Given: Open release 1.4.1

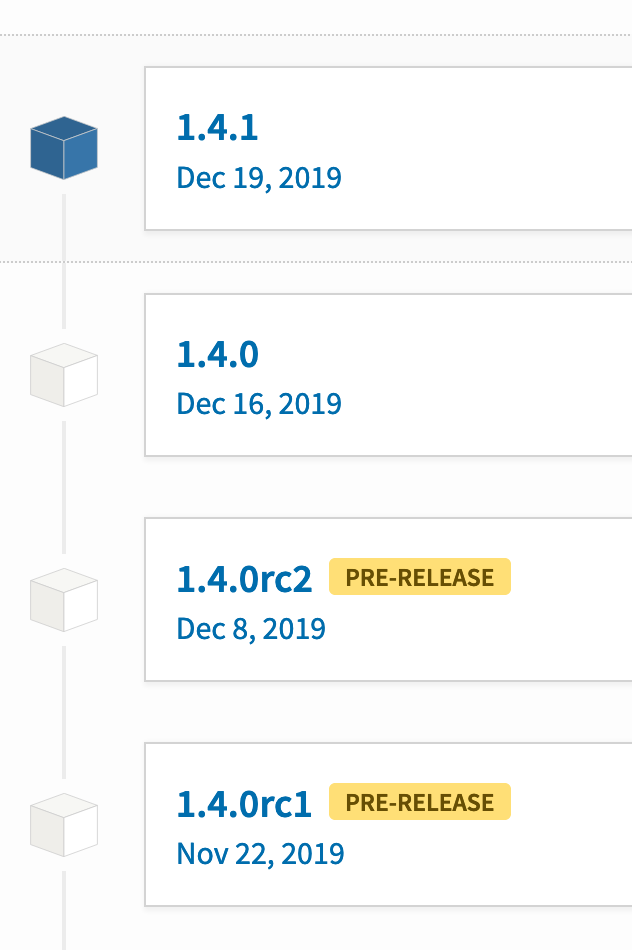Looking at the screenshot, I should pos(217,128).
